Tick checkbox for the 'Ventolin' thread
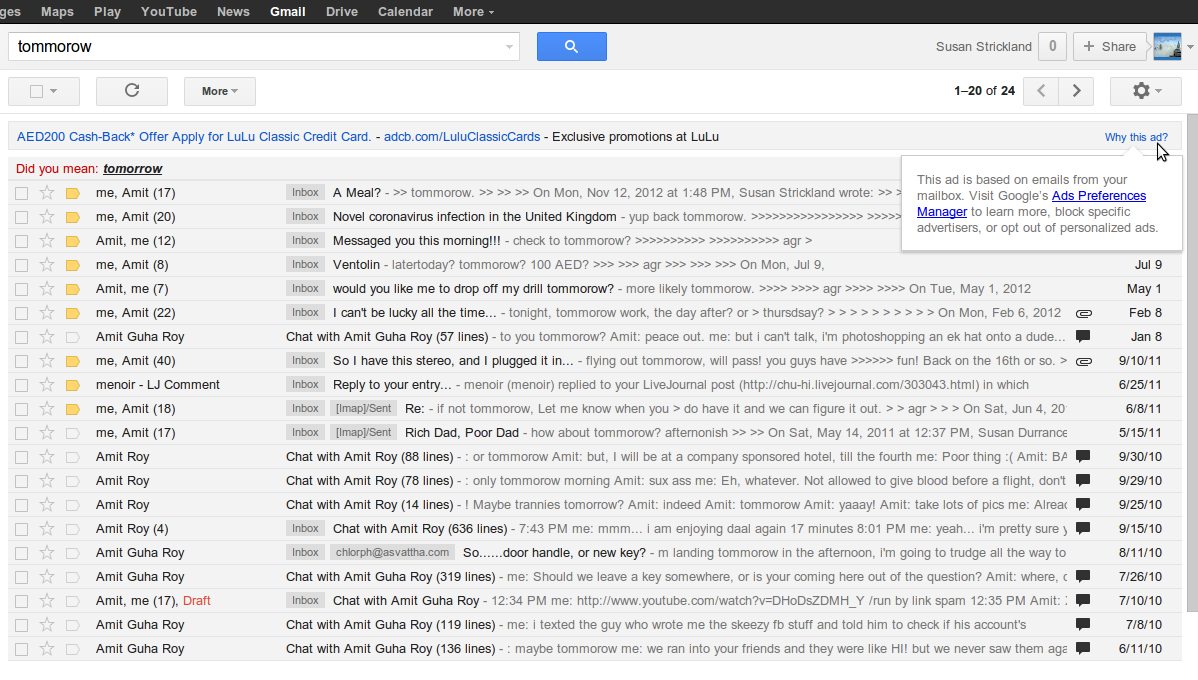 point(21,266)
